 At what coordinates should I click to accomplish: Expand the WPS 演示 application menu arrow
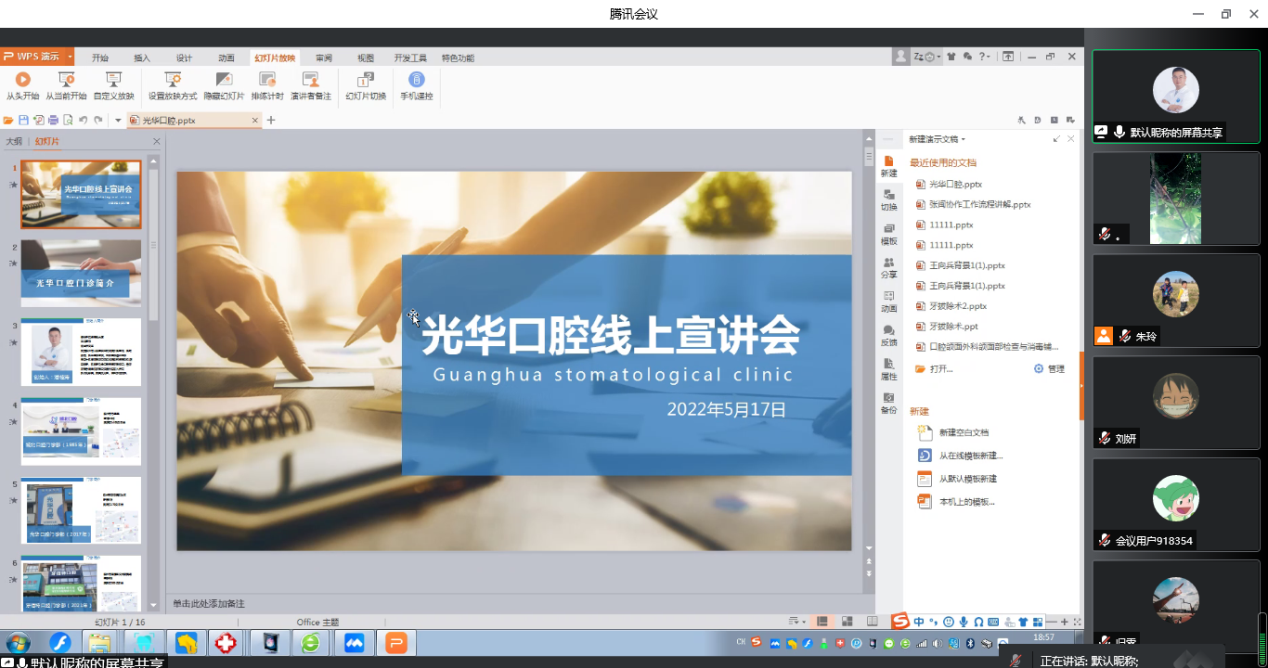[x=71, y=57]
